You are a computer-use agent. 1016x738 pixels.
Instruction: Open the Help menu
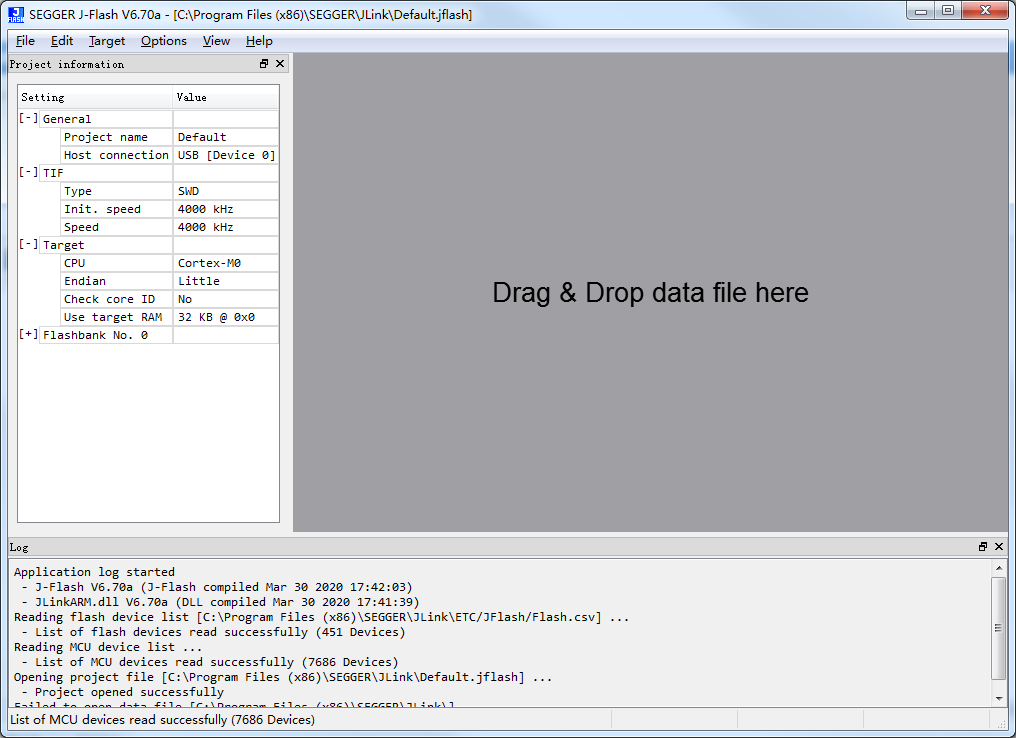[259, 41]
